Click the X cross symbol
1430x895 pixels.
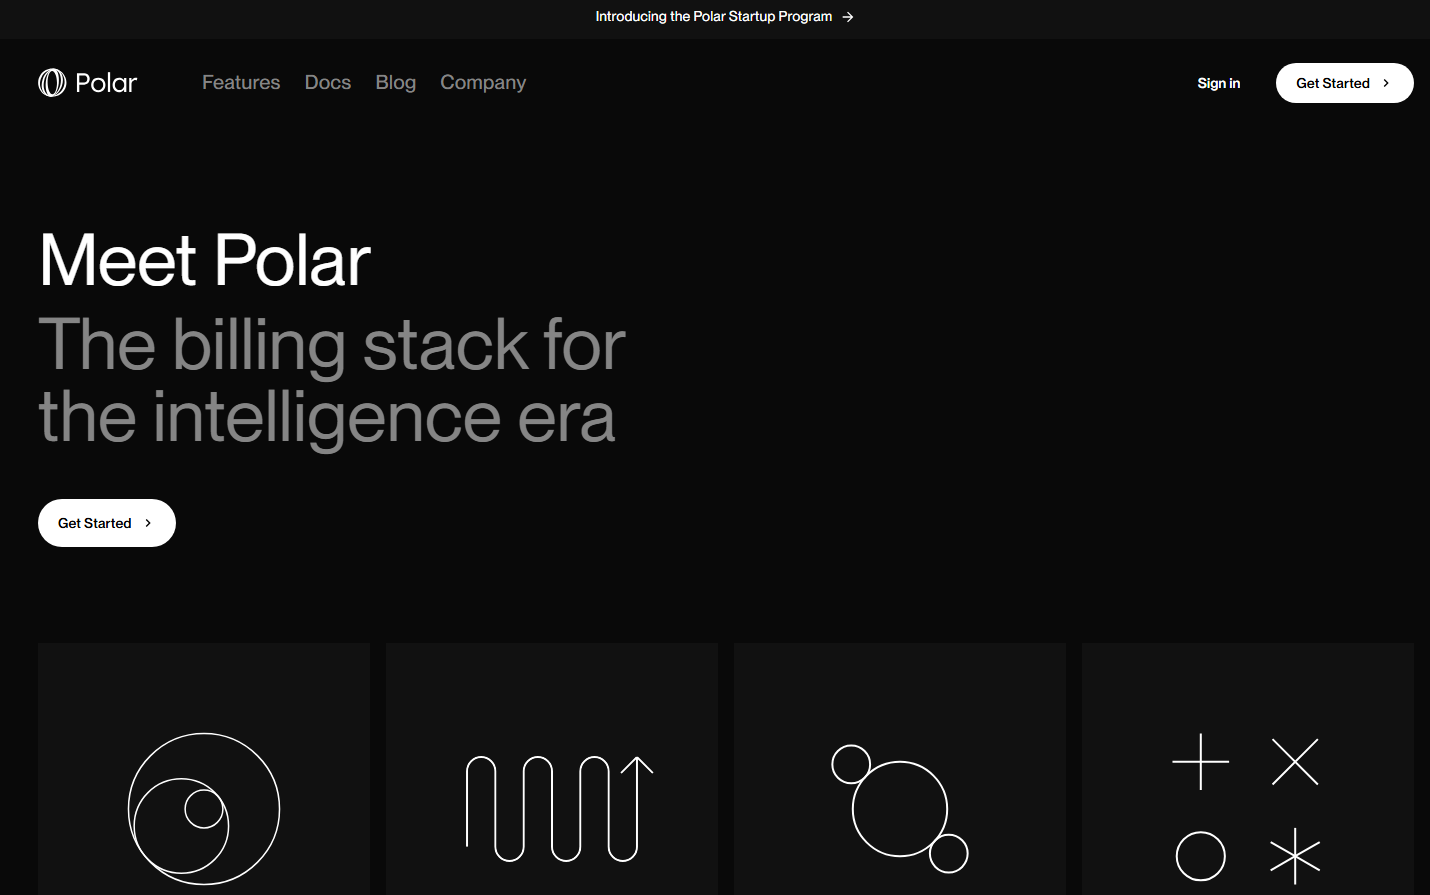tap(1295, 762)
